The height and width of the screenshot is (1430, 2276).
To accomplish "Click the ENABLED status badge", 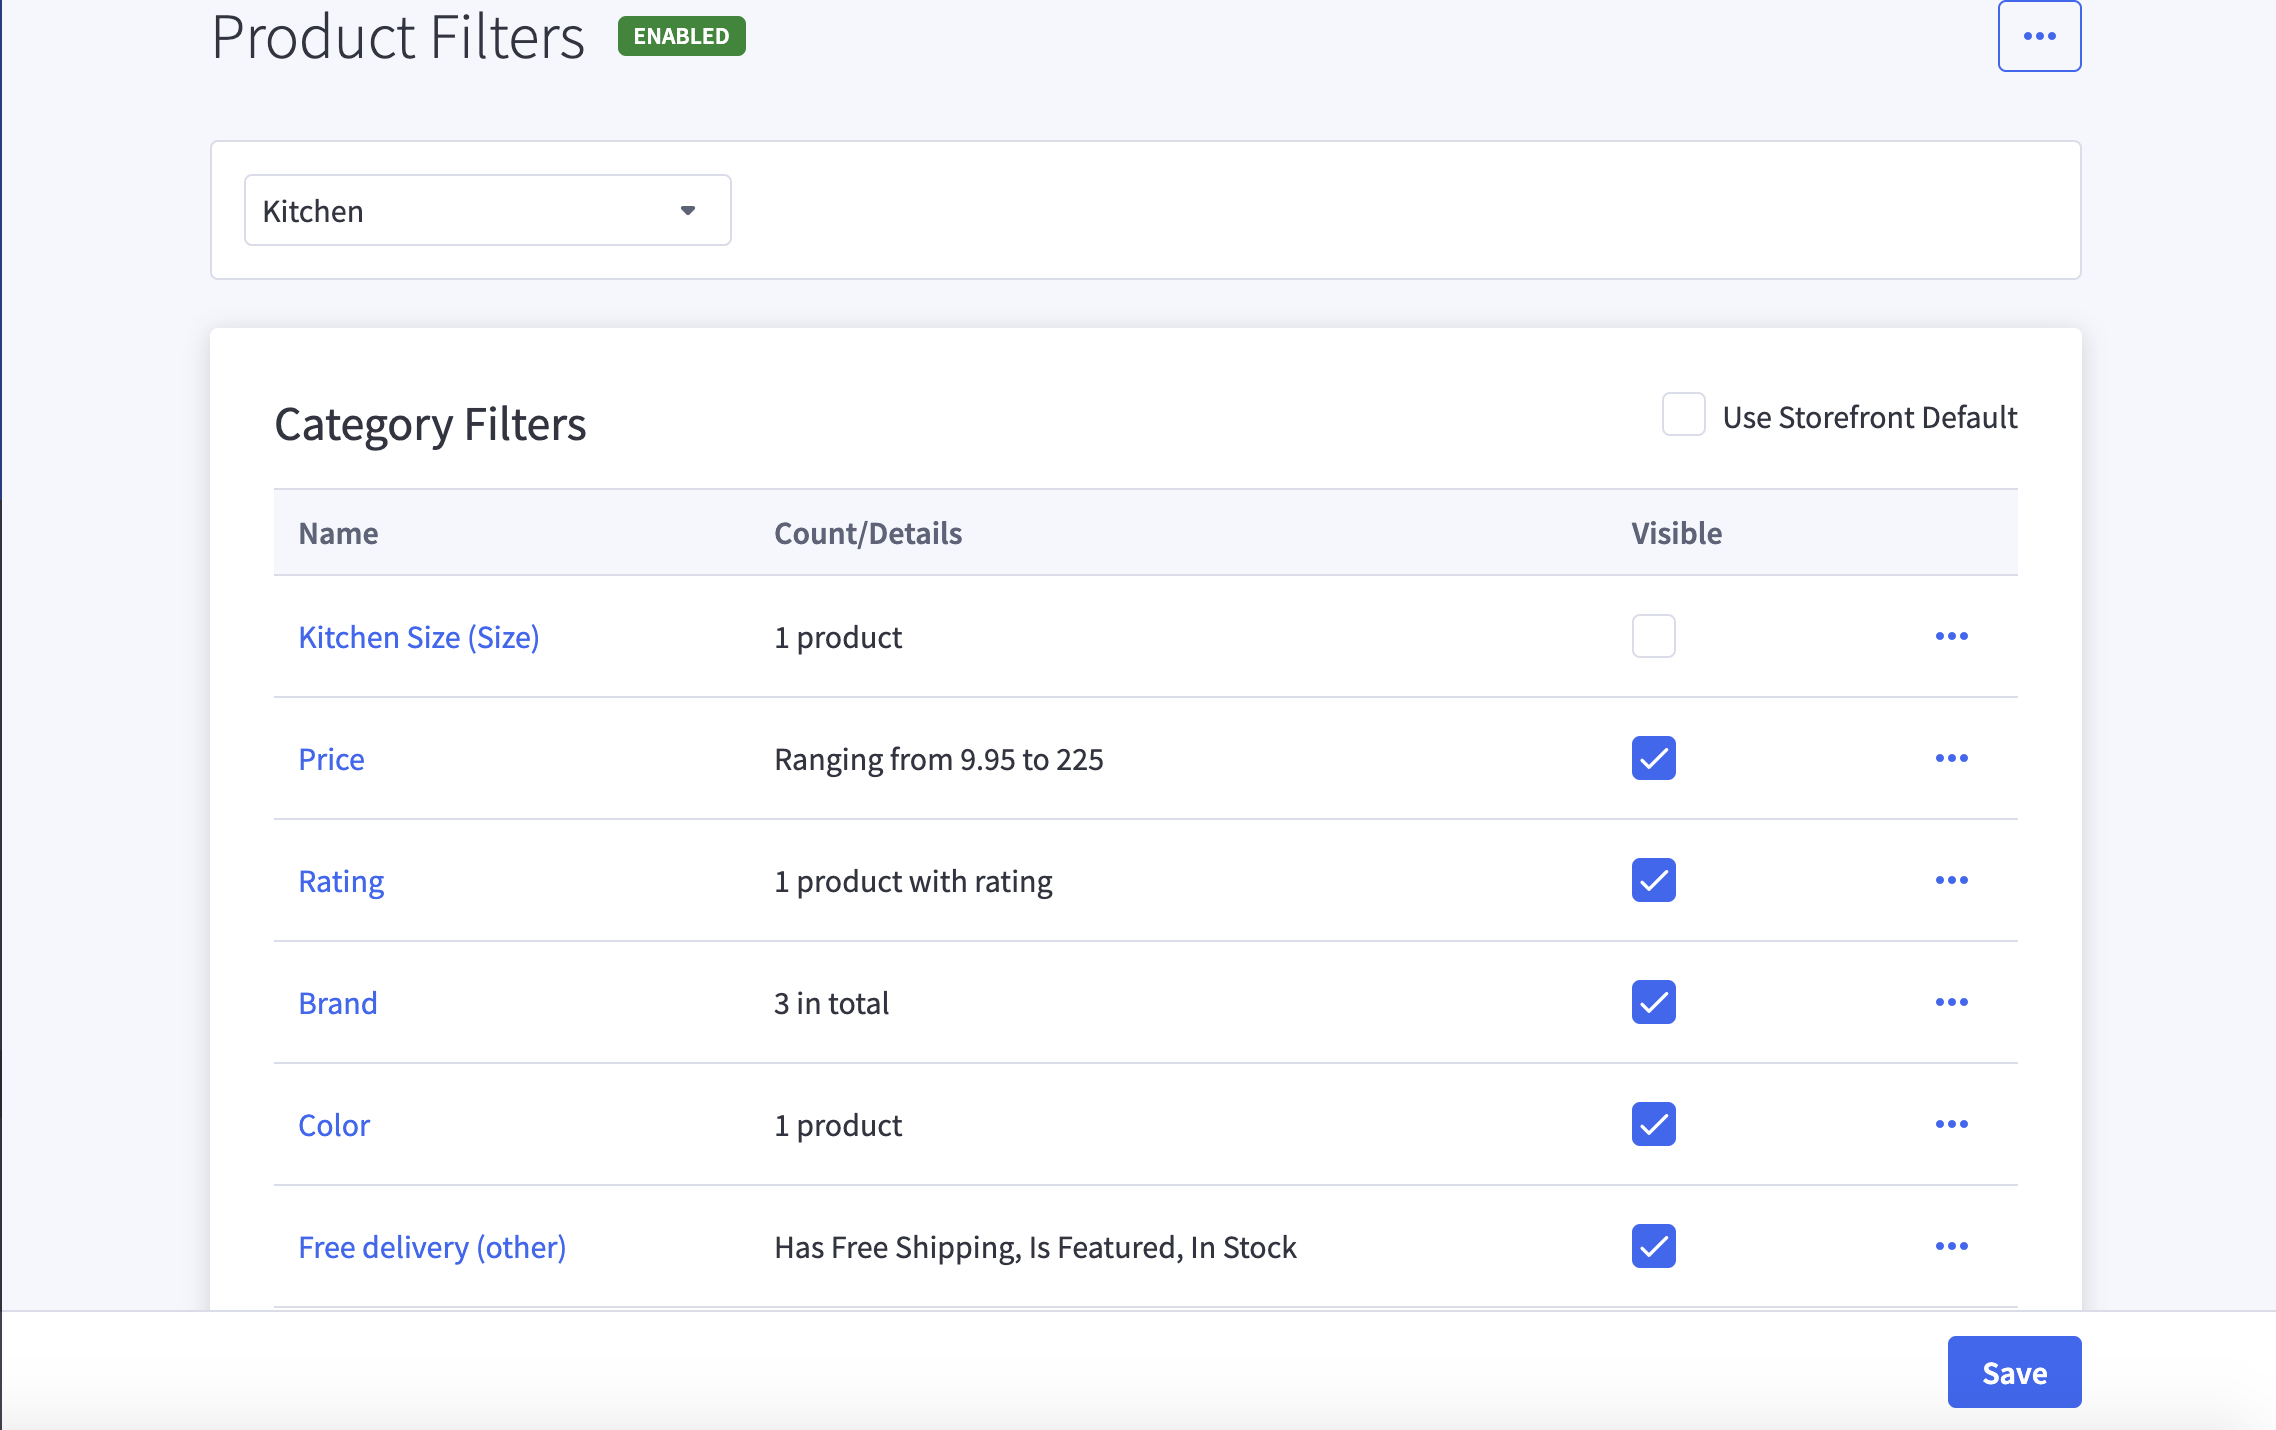I will point(680,35).
